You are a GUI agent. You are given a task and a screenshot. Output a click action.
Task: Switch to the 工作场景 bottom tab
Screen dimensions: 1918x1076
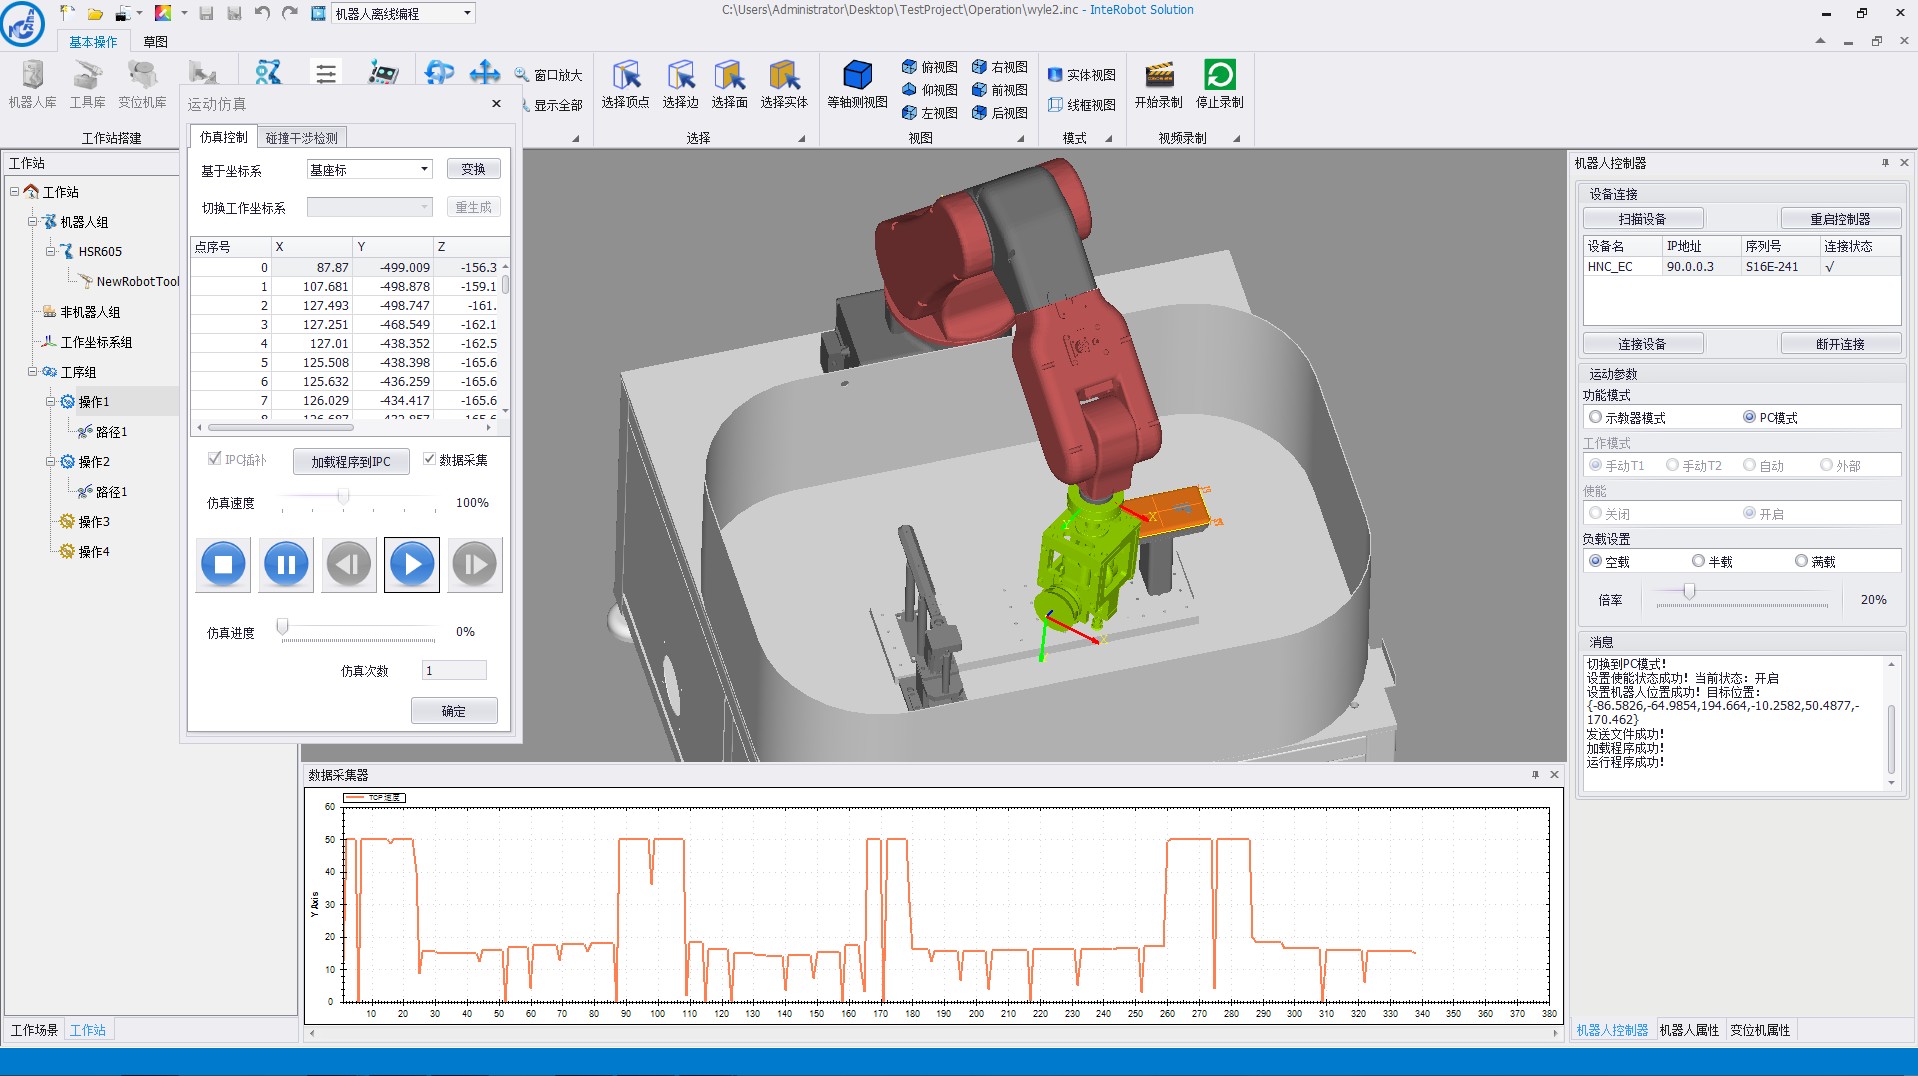pyautogui.click(x=34, y=1030)
